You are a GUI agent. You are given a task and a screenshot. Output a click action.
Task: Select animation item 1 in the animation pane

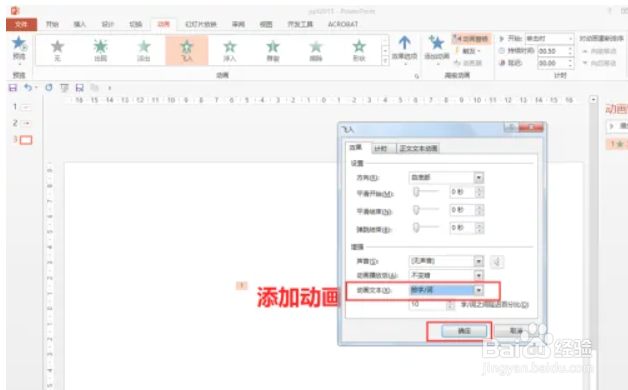617,144
